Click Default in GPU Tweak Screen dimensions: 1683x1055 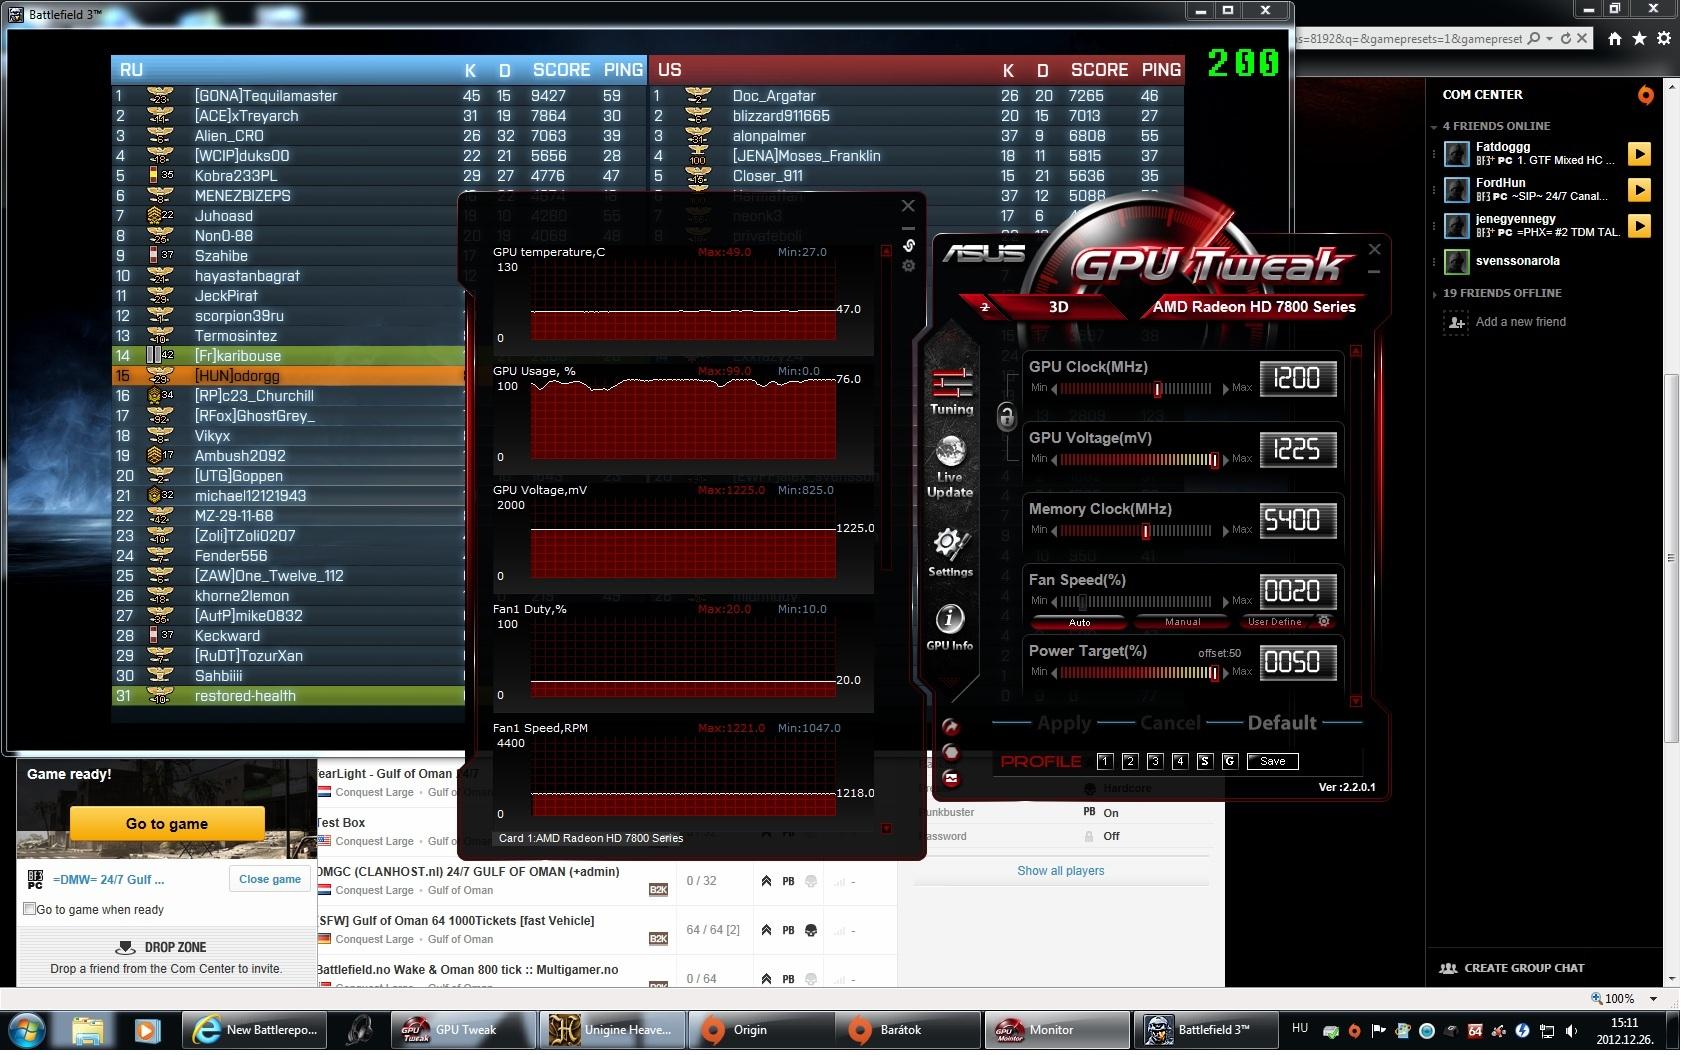point(1282,723)
